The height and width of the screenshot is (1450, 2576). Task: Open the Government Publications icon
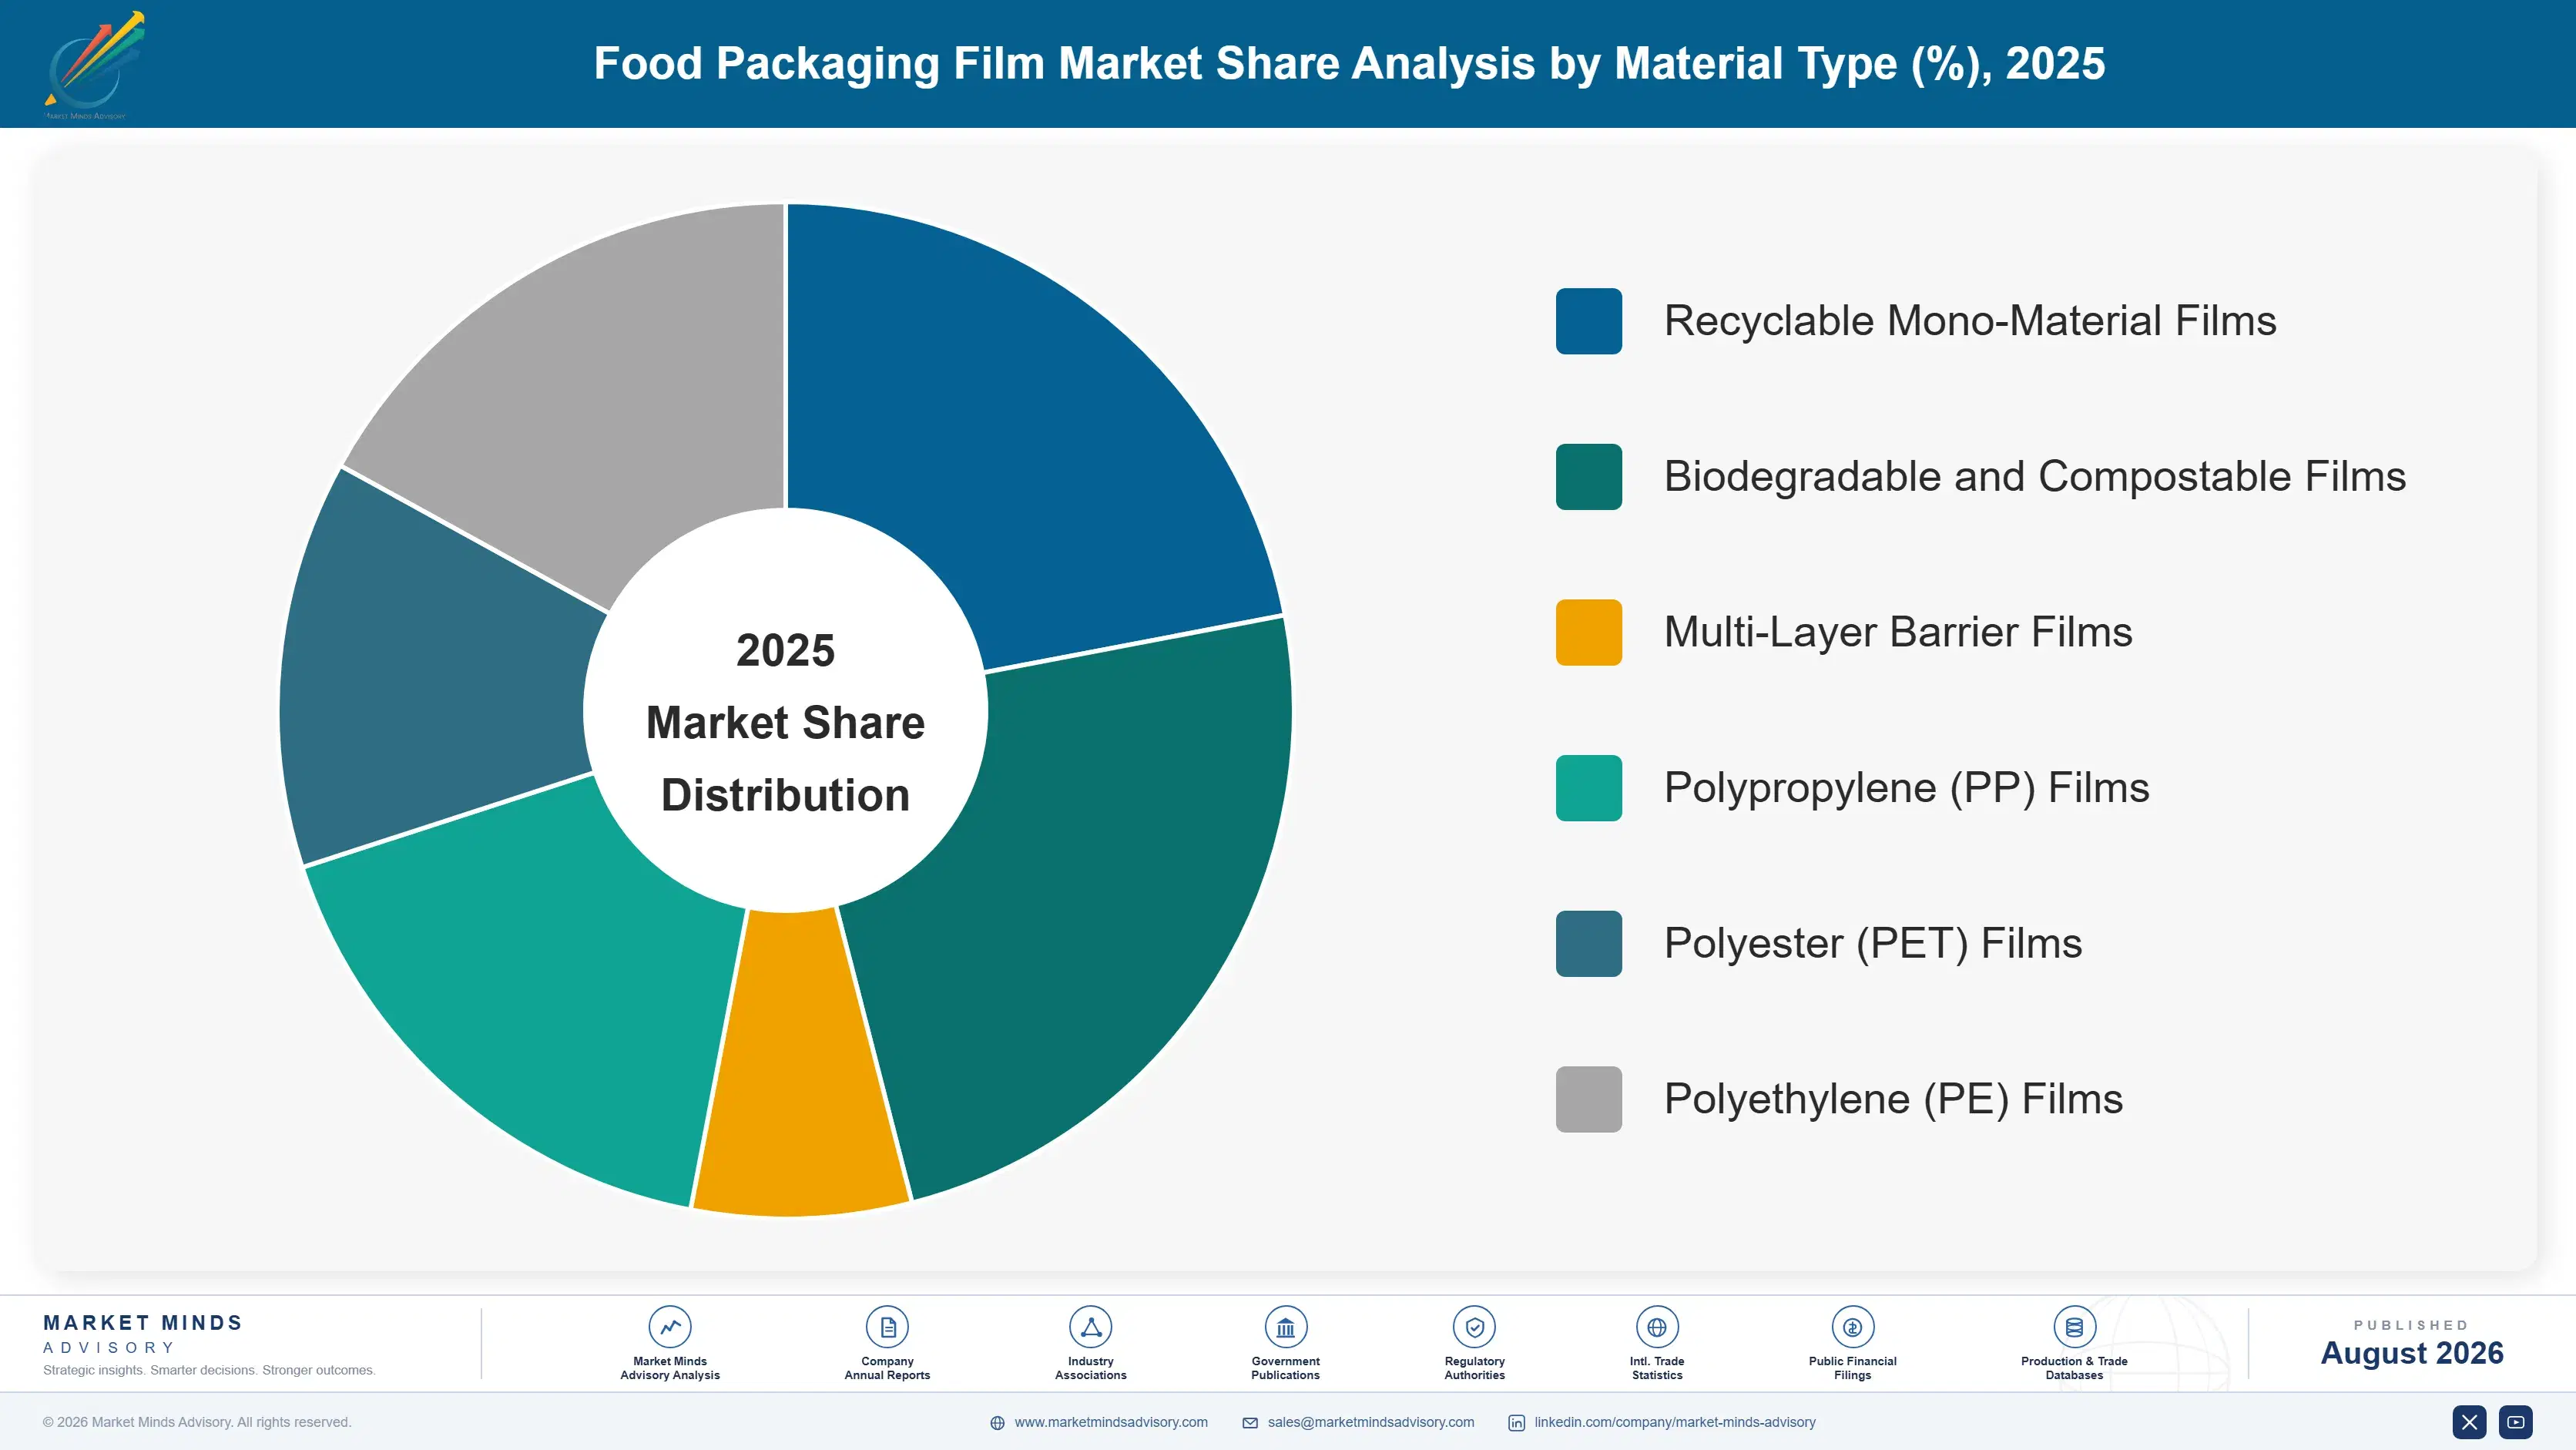tap(1285, 1327)
